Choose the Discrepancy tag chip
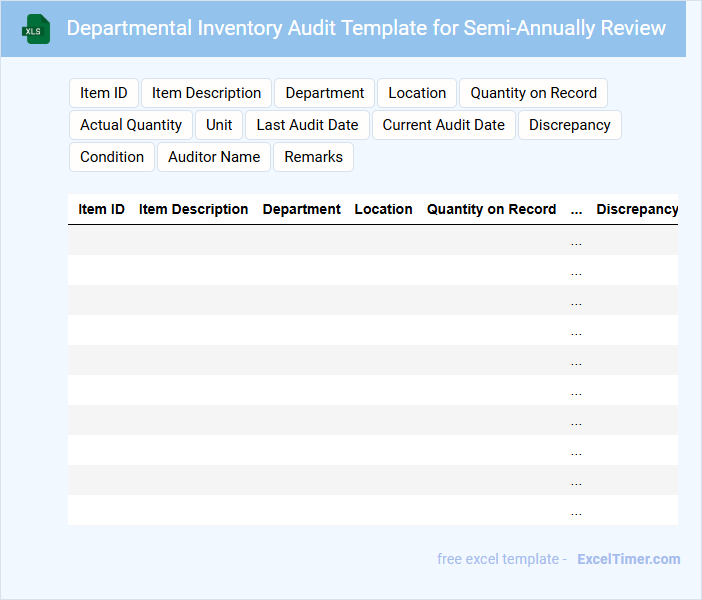This screenshot has height=600, width=702. 569,125
